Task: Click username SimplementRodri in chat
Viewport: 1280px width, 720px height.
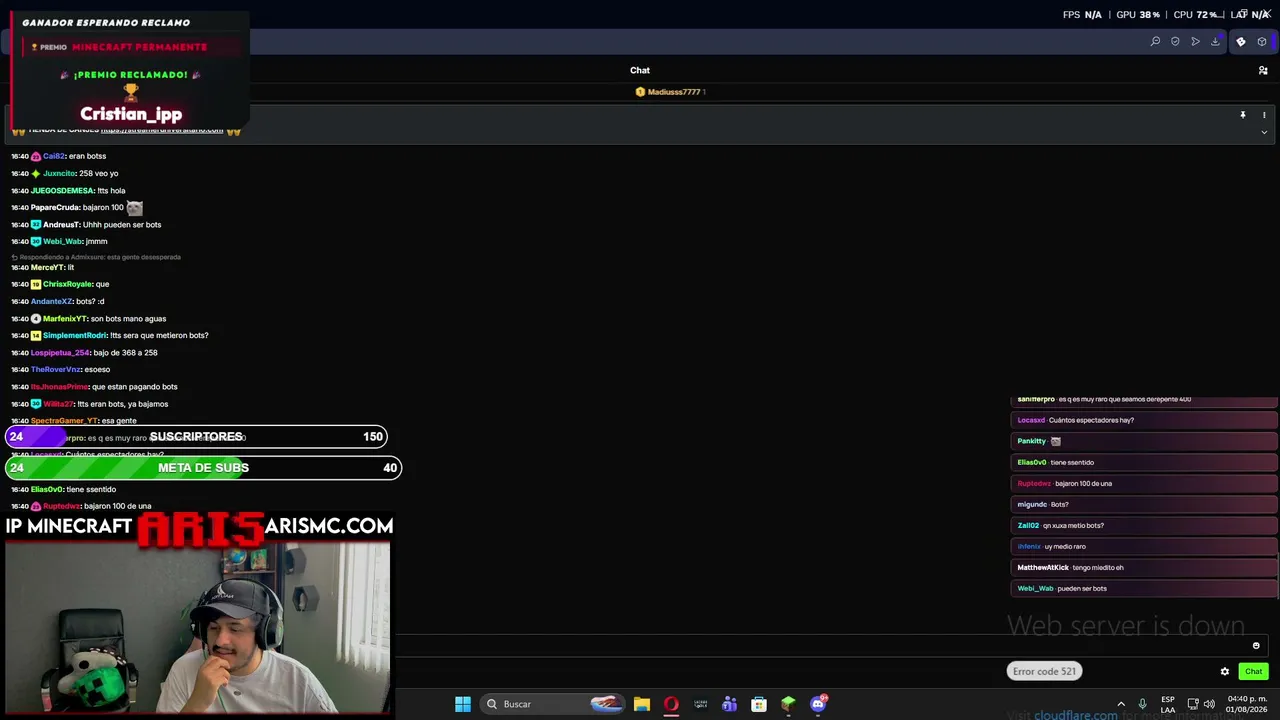Action: [x=75, y=335]
